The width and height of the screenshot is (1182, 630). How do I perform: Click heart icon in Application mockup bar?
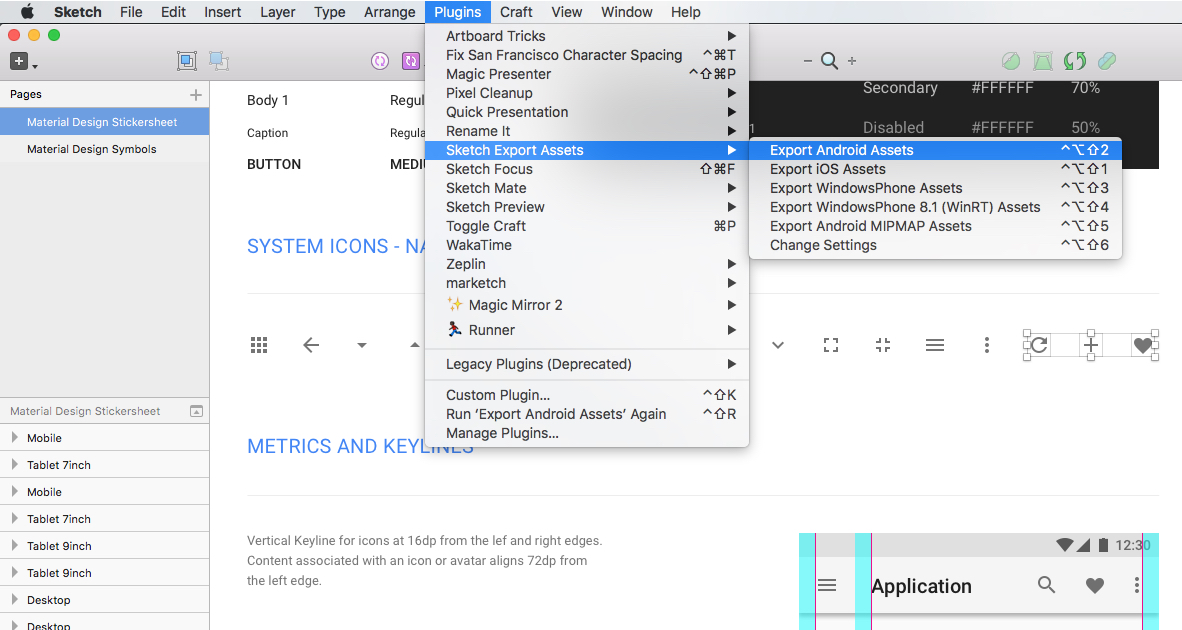(x=1095, y=586)
